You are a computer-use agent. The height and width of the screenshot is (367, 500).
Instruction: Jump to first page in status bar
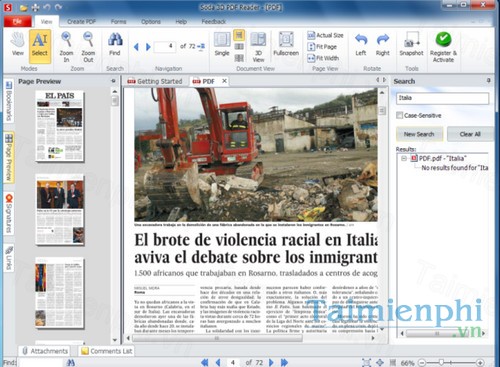tap(205, 362)
